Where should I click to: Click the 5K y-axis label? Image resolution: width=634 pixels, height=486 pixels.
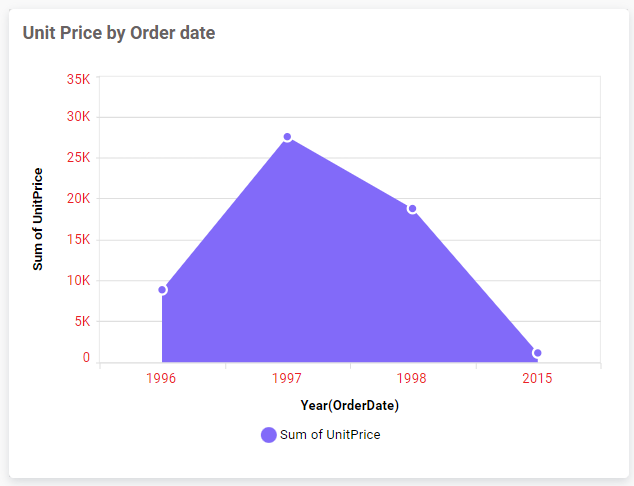[81, 322]
